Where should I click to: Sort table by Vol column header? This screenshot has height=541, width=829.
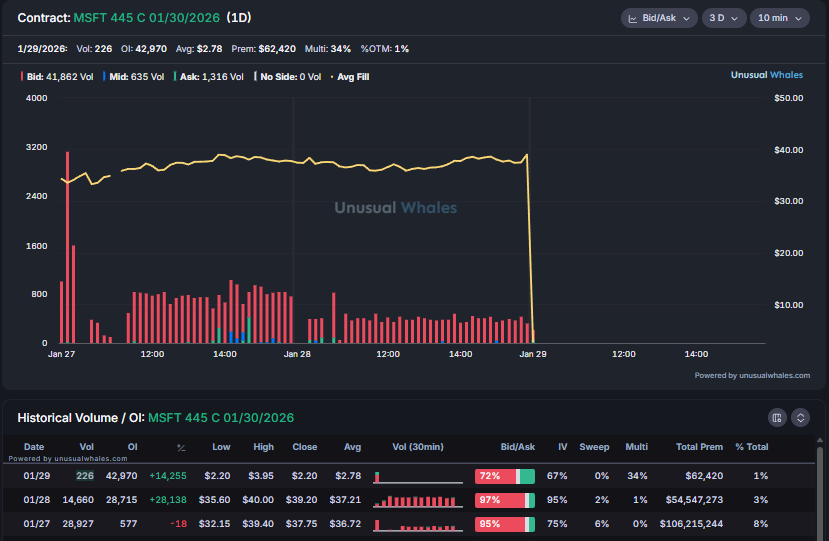tap(86, 447)
